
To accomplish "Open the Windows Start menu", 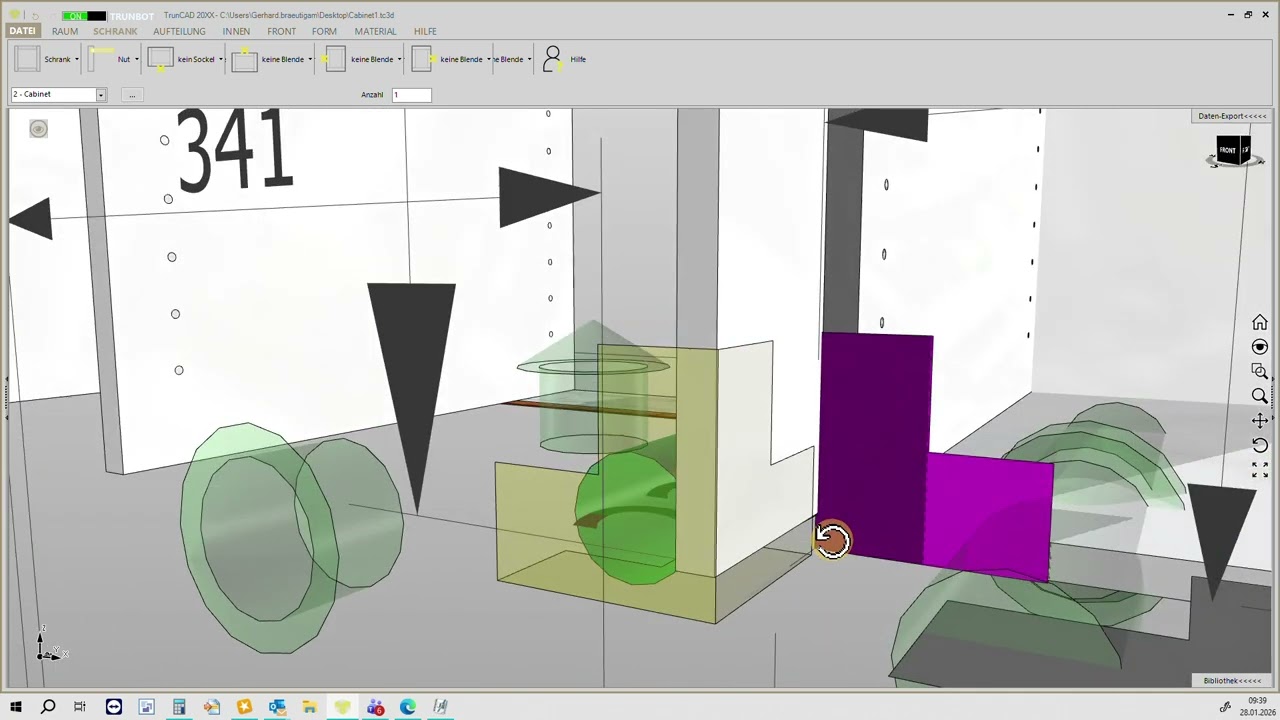I will click(15, 707).
